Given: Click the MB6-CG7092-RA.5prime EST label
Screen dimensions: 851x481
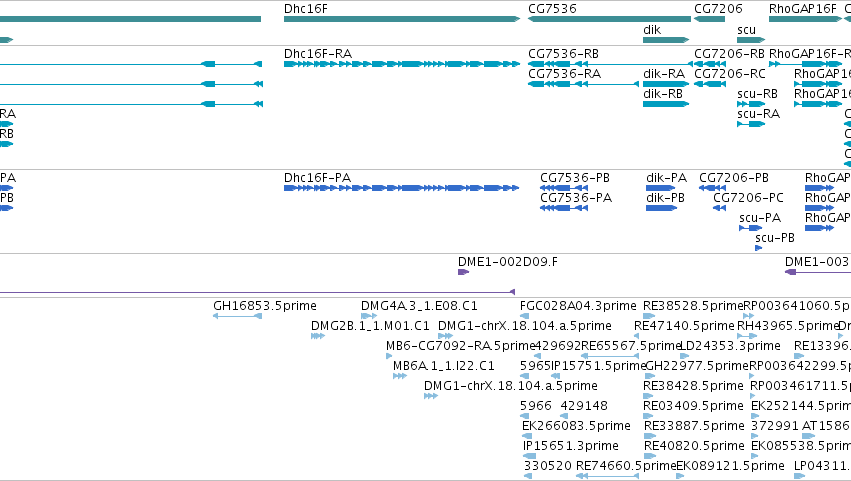Looking at the screenshot, I should pos(460,346).
